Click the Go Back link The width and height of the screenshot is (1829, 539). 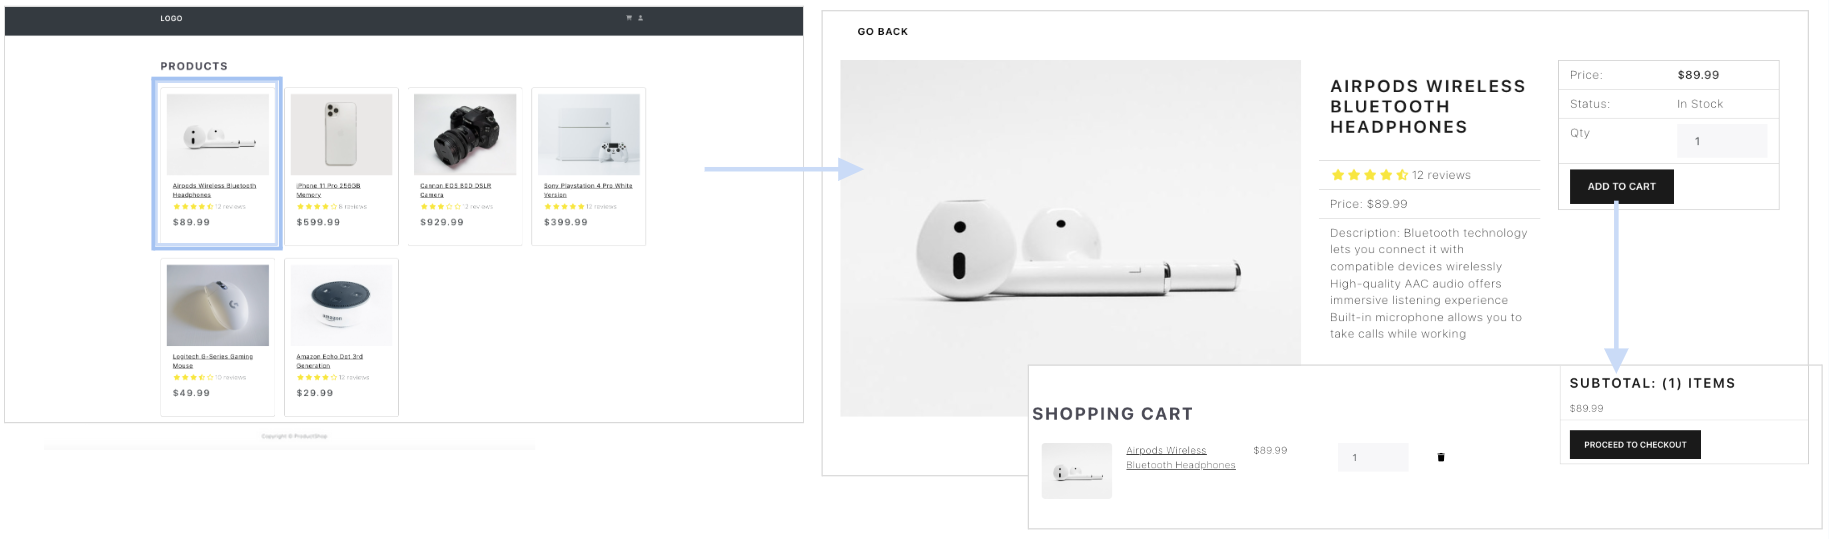882,32
